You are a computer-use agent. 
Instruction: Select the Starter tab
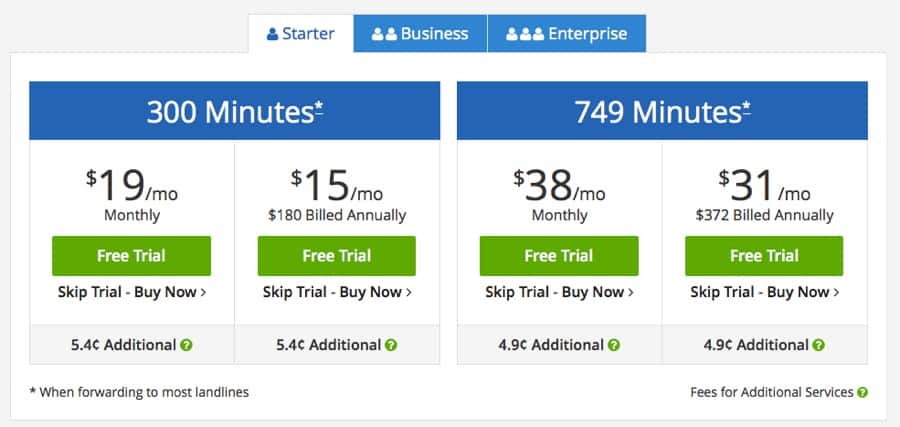tap(301, 33)
